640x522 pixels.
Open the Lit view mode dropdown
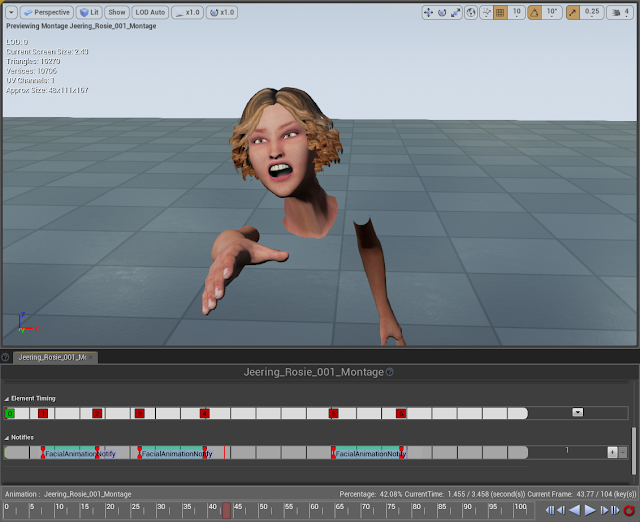click(90, 12)
